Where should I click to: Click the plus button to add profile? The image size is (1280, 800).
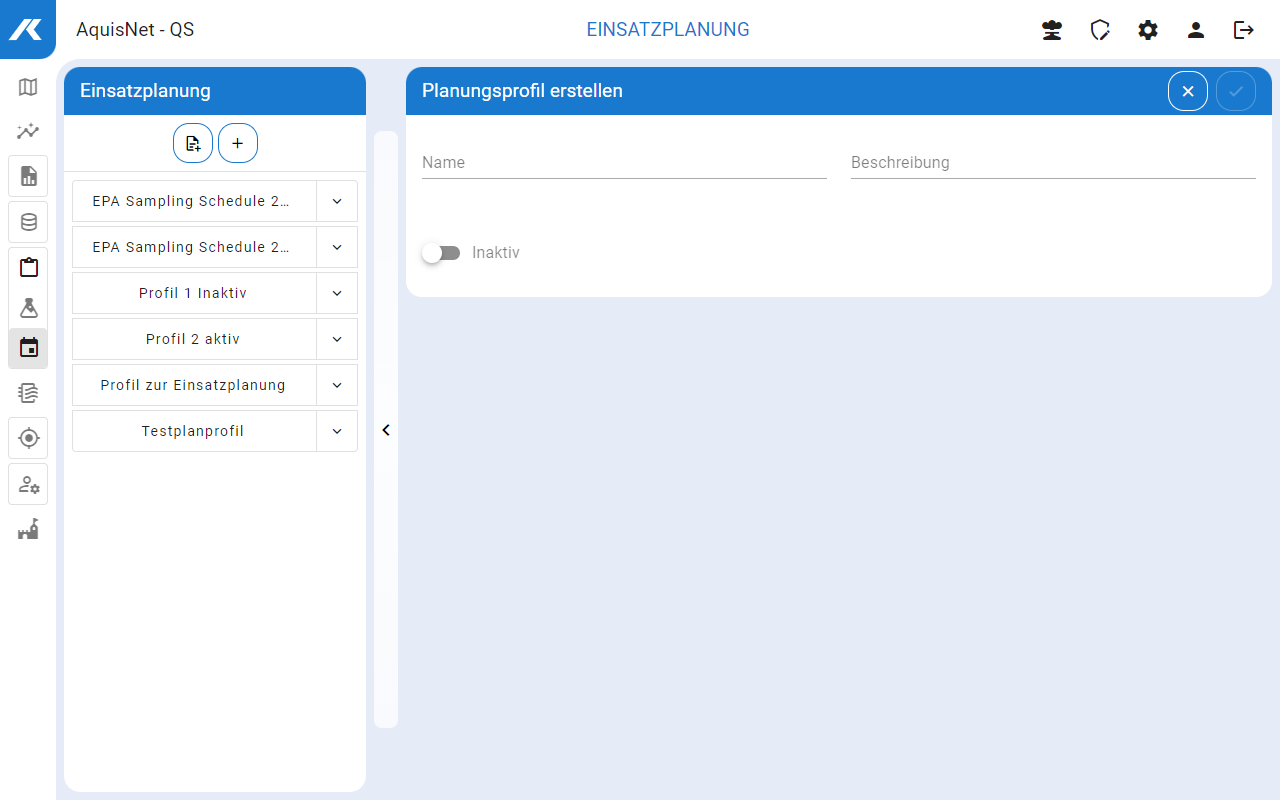238,143
